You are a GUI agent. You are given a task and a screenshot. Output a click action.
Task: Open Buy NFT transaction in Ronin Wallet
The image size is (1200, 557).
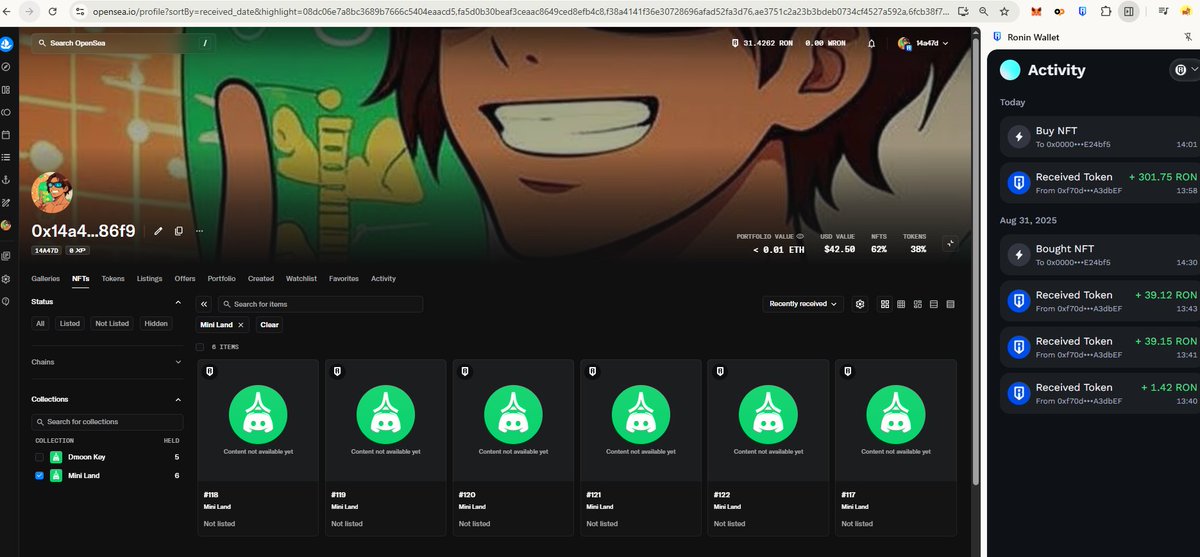(x=1100, y=137)
